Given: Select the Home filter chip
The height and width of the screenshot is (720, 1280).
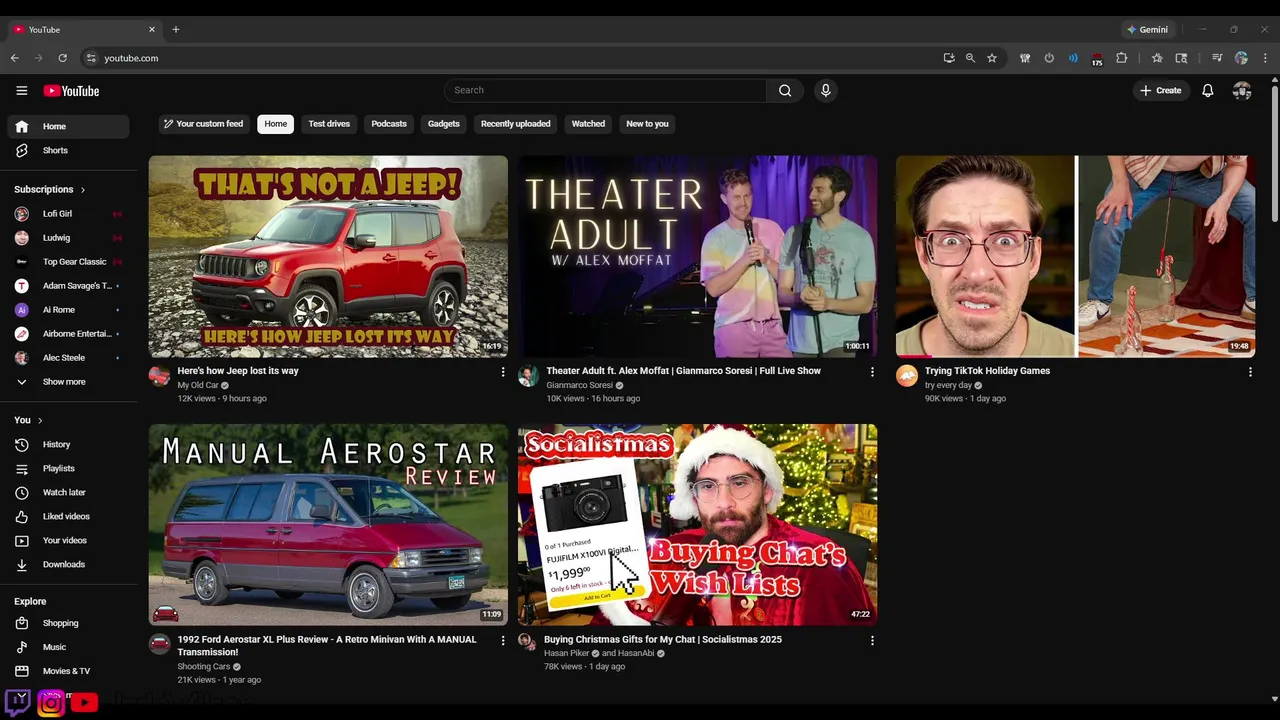Looking at the screenshot, I should [276, 124].
